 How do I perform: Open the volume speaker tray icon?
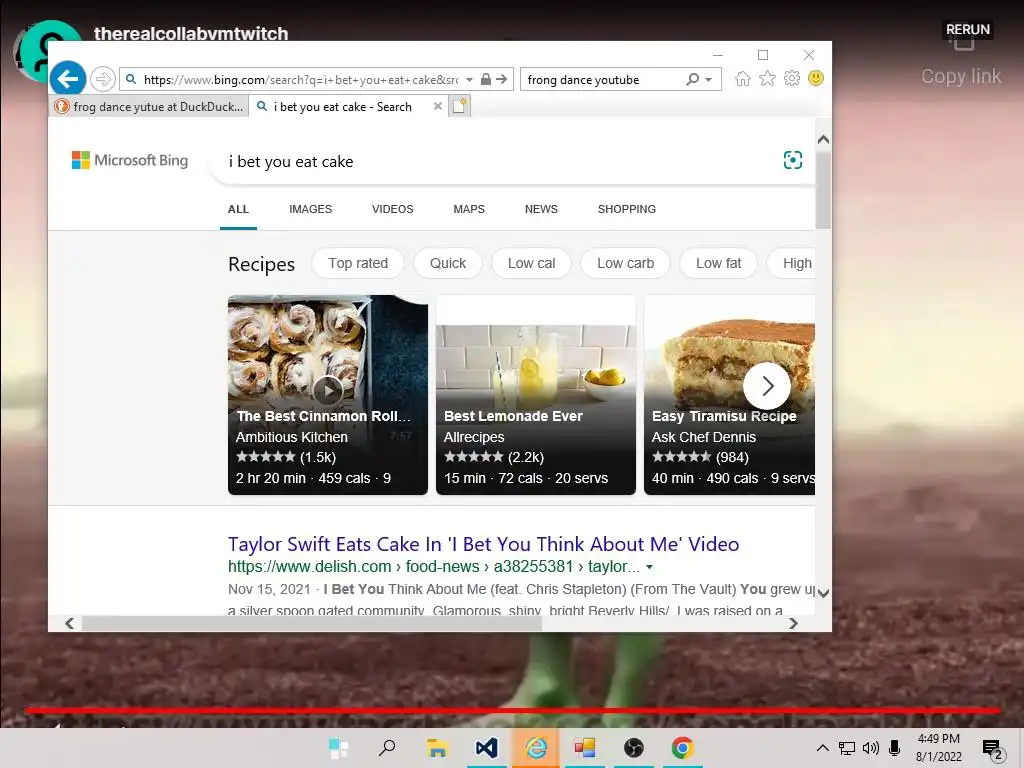[x=871, y=748]
